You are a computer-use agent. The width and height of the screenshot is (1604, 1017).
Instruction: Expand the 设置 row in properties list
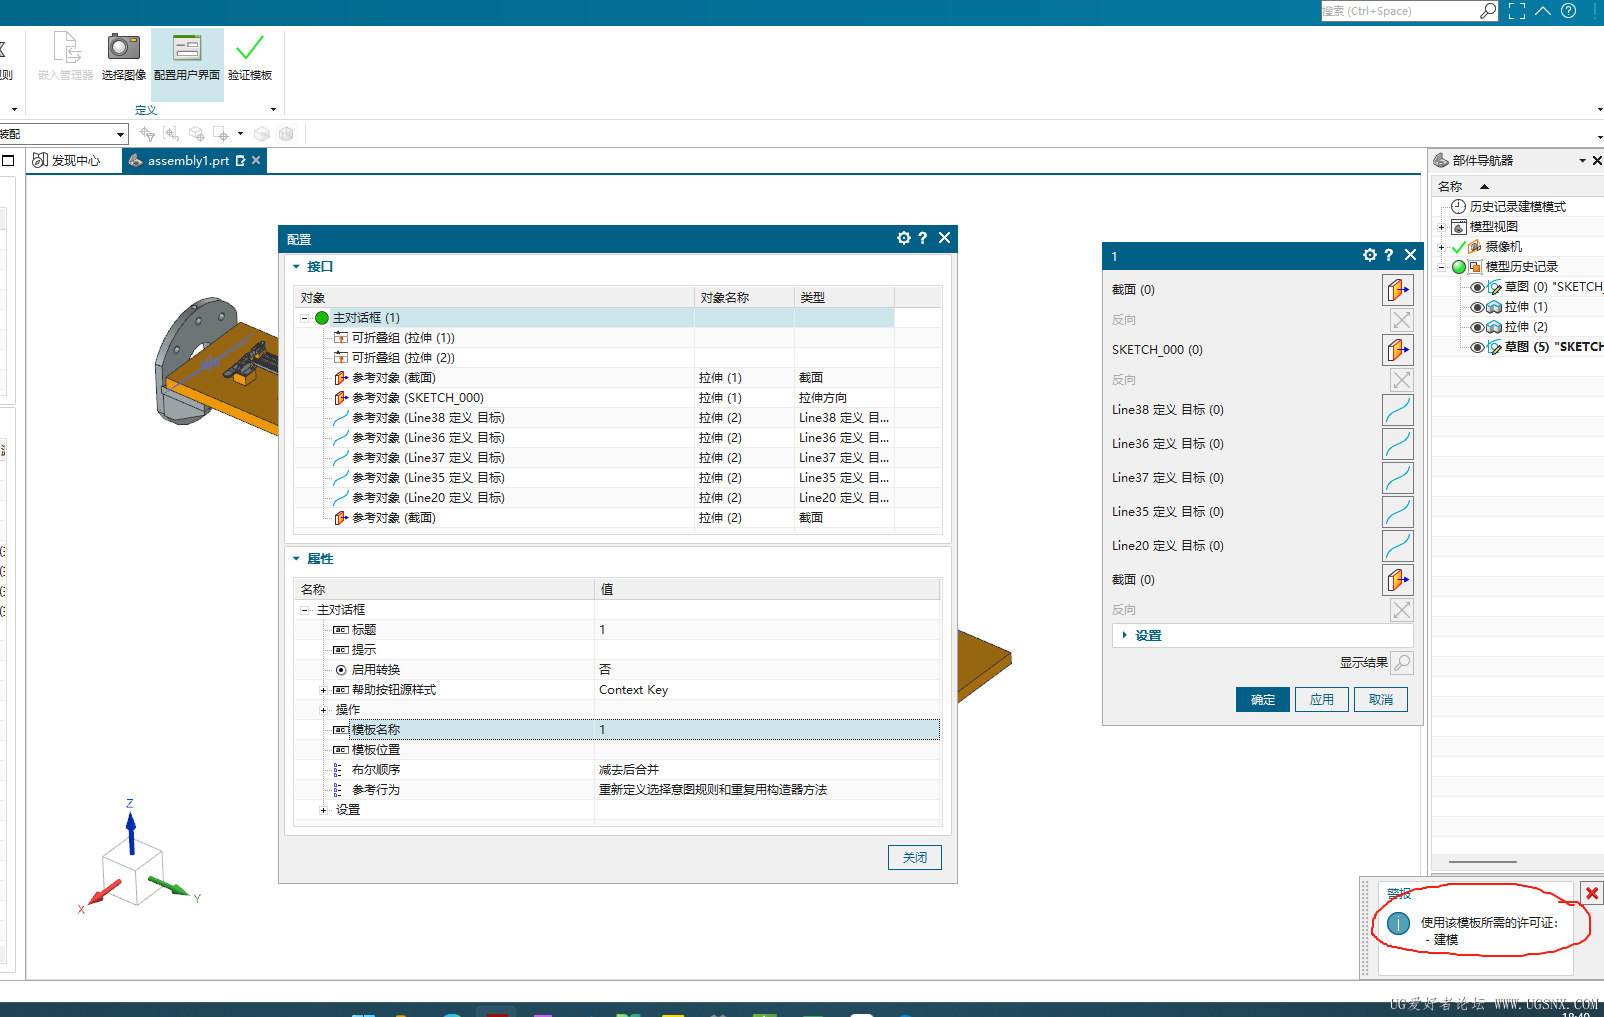pyautogui.click(x=323, y=810)
